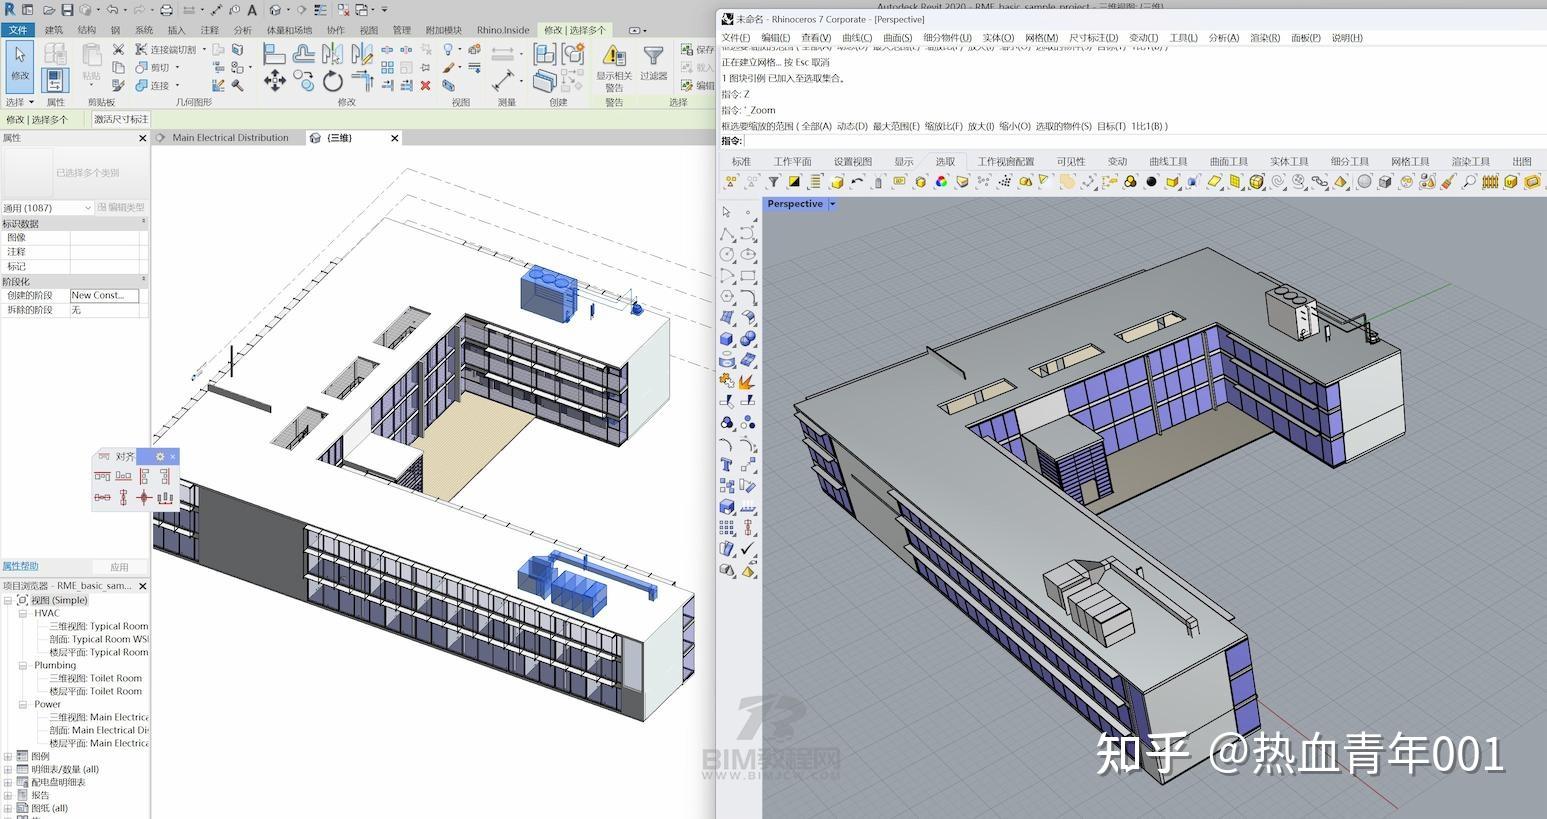Image resolution: width=1547 pixels, height=819 pixels.
Task: Click the Properties palette icon in Revit ribbon
Action: 55,80
